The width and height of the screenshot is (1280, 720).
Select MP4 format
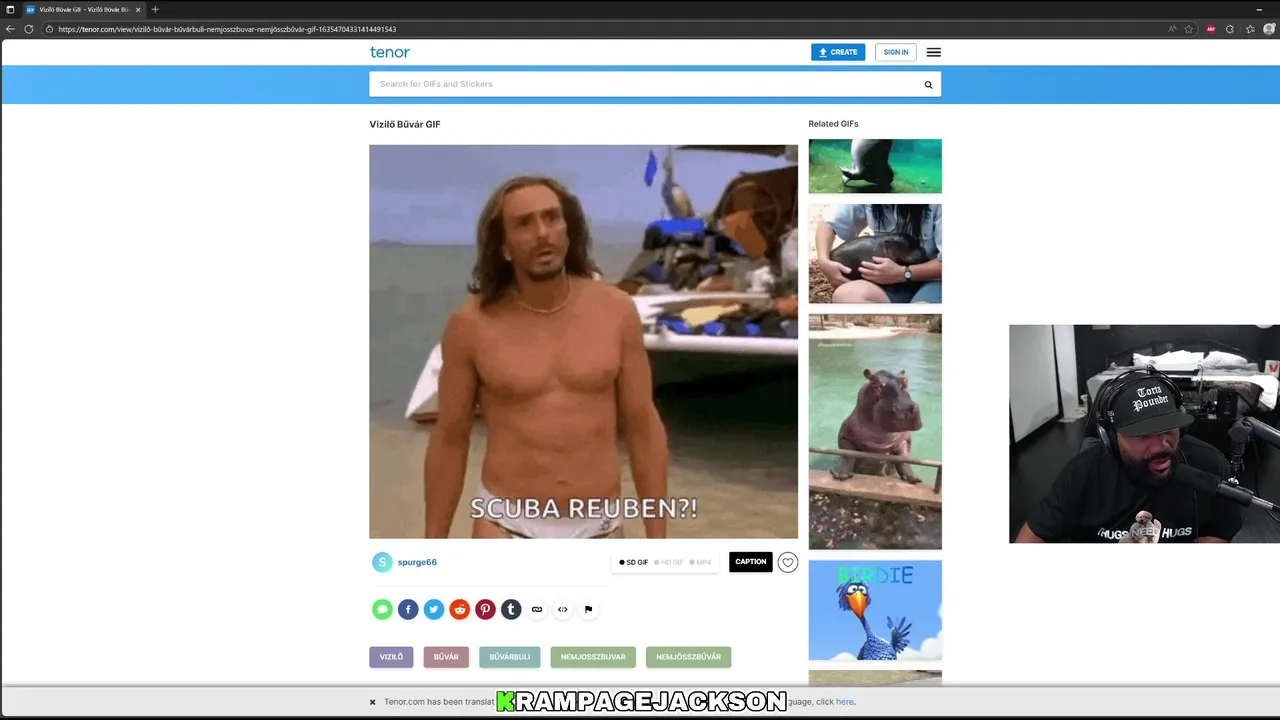point(700,562)
